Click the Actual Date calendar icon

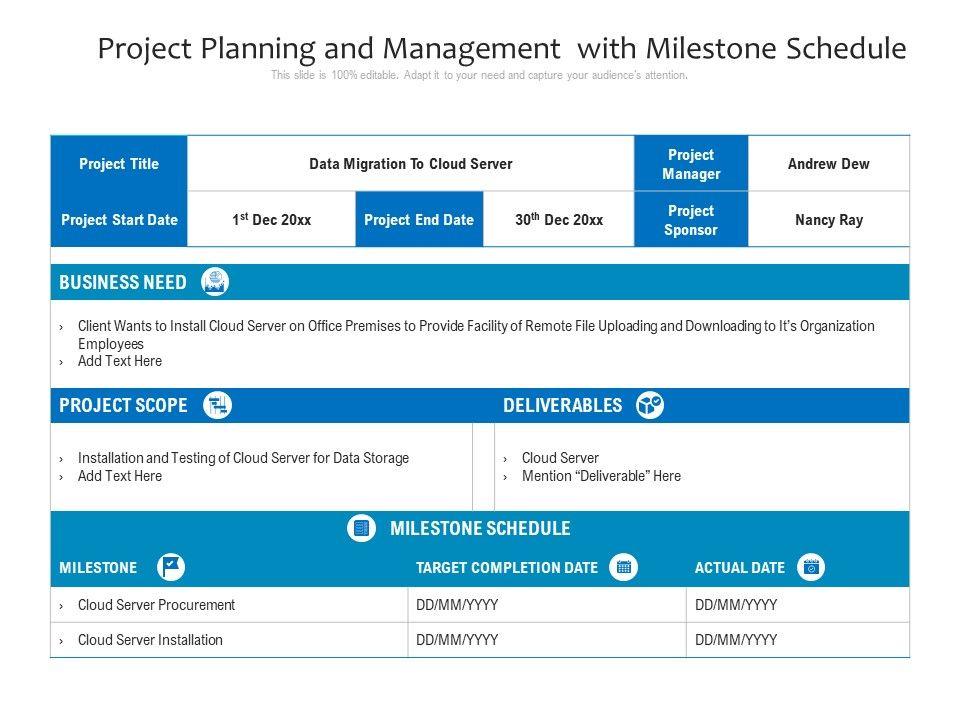click(x=811, y=567)
